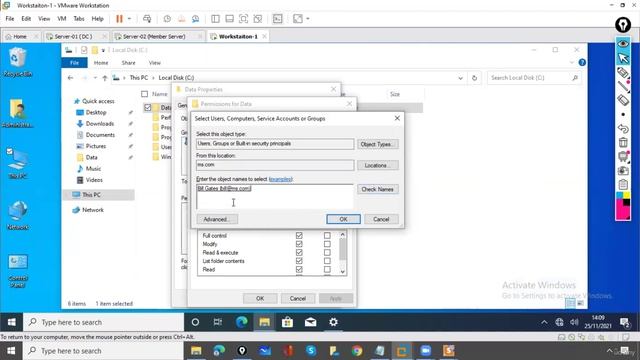This screenshot has width=640, height=360.
Task: Open the dropdown next to the pause button
Action: click(129, 19)
